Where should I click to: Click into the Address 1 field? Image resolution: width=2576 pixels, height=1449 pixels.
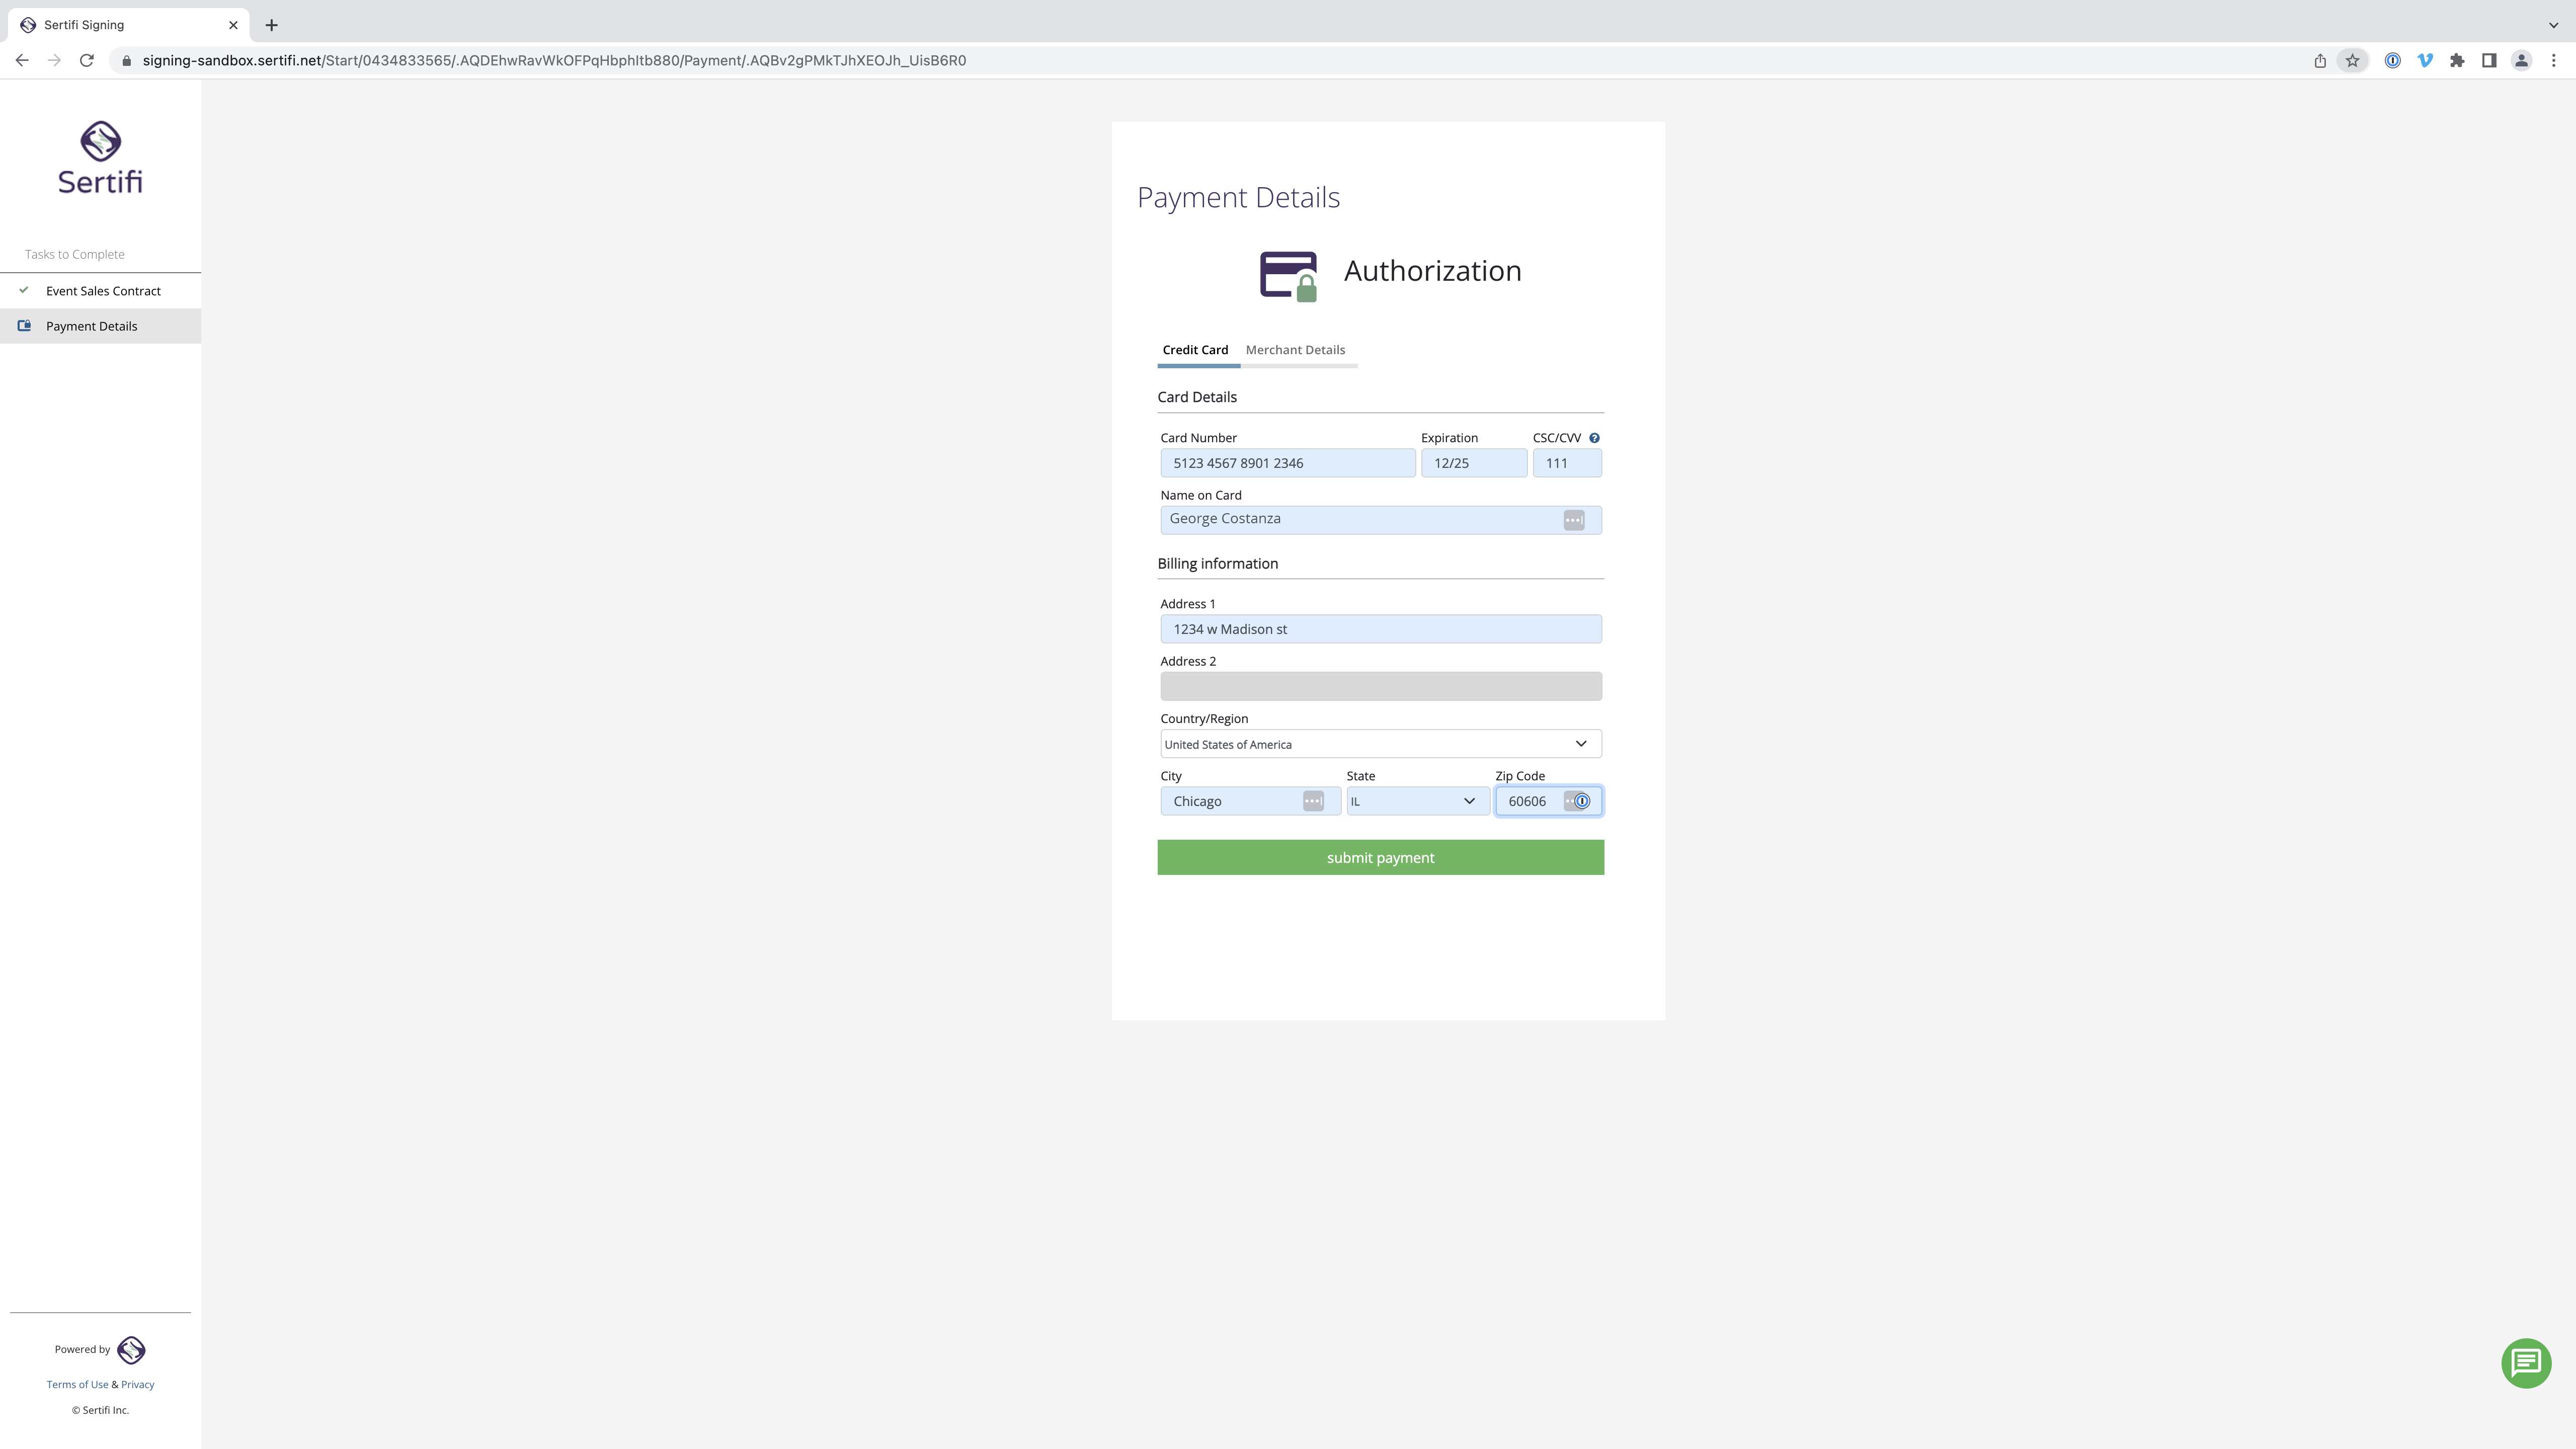(1380, 629)
